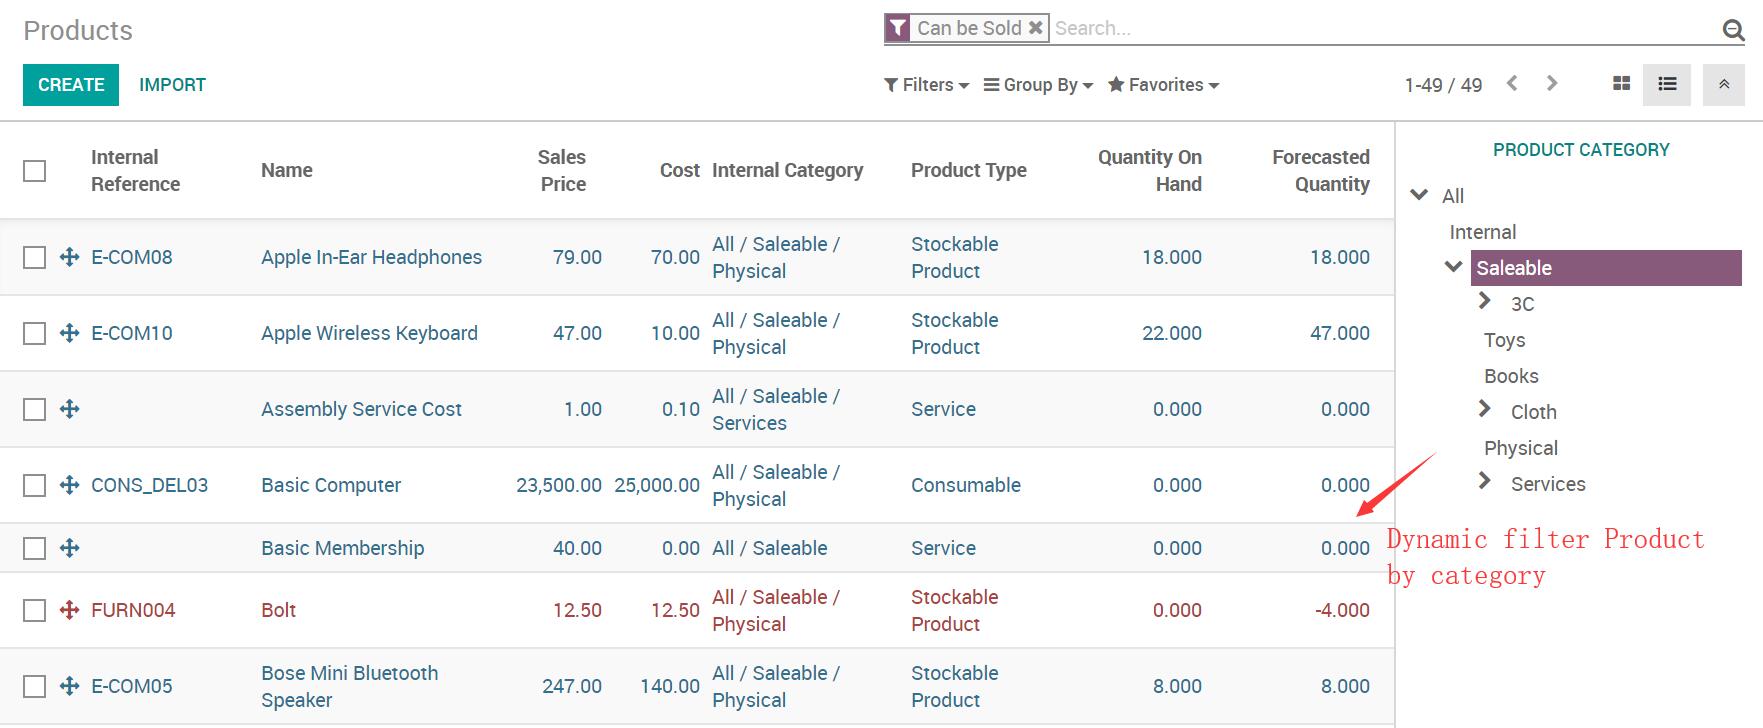Toggle the select-all checkbox in header
Viewport: 1763px width, 728px height.
tap(35, 171)
